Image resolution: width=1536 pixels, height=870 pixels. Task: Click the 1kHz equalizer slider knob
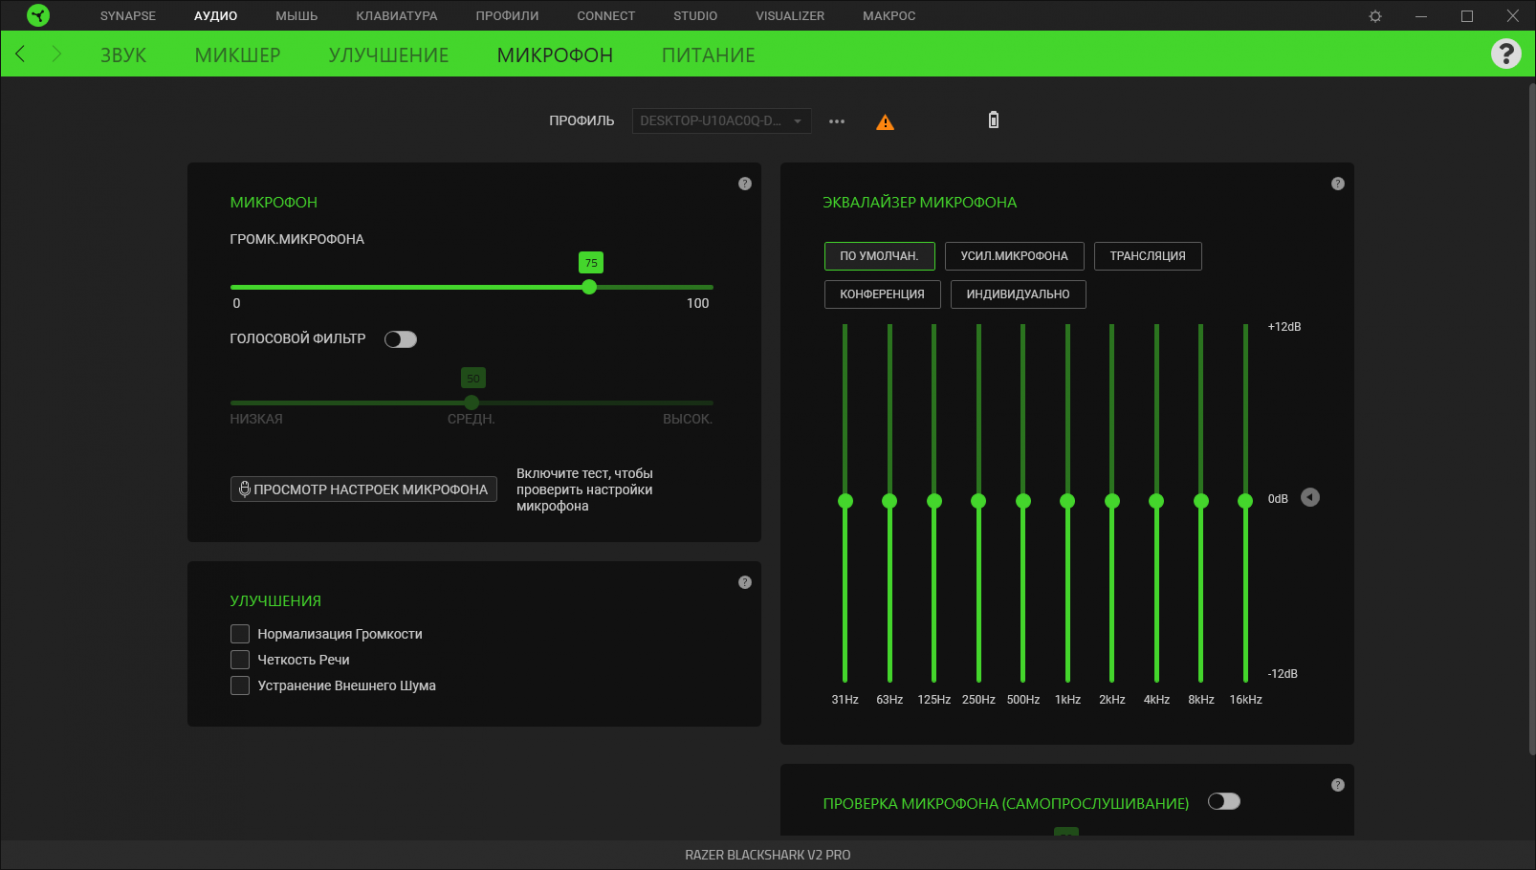pyautogui.click(x=1068, y=501)
